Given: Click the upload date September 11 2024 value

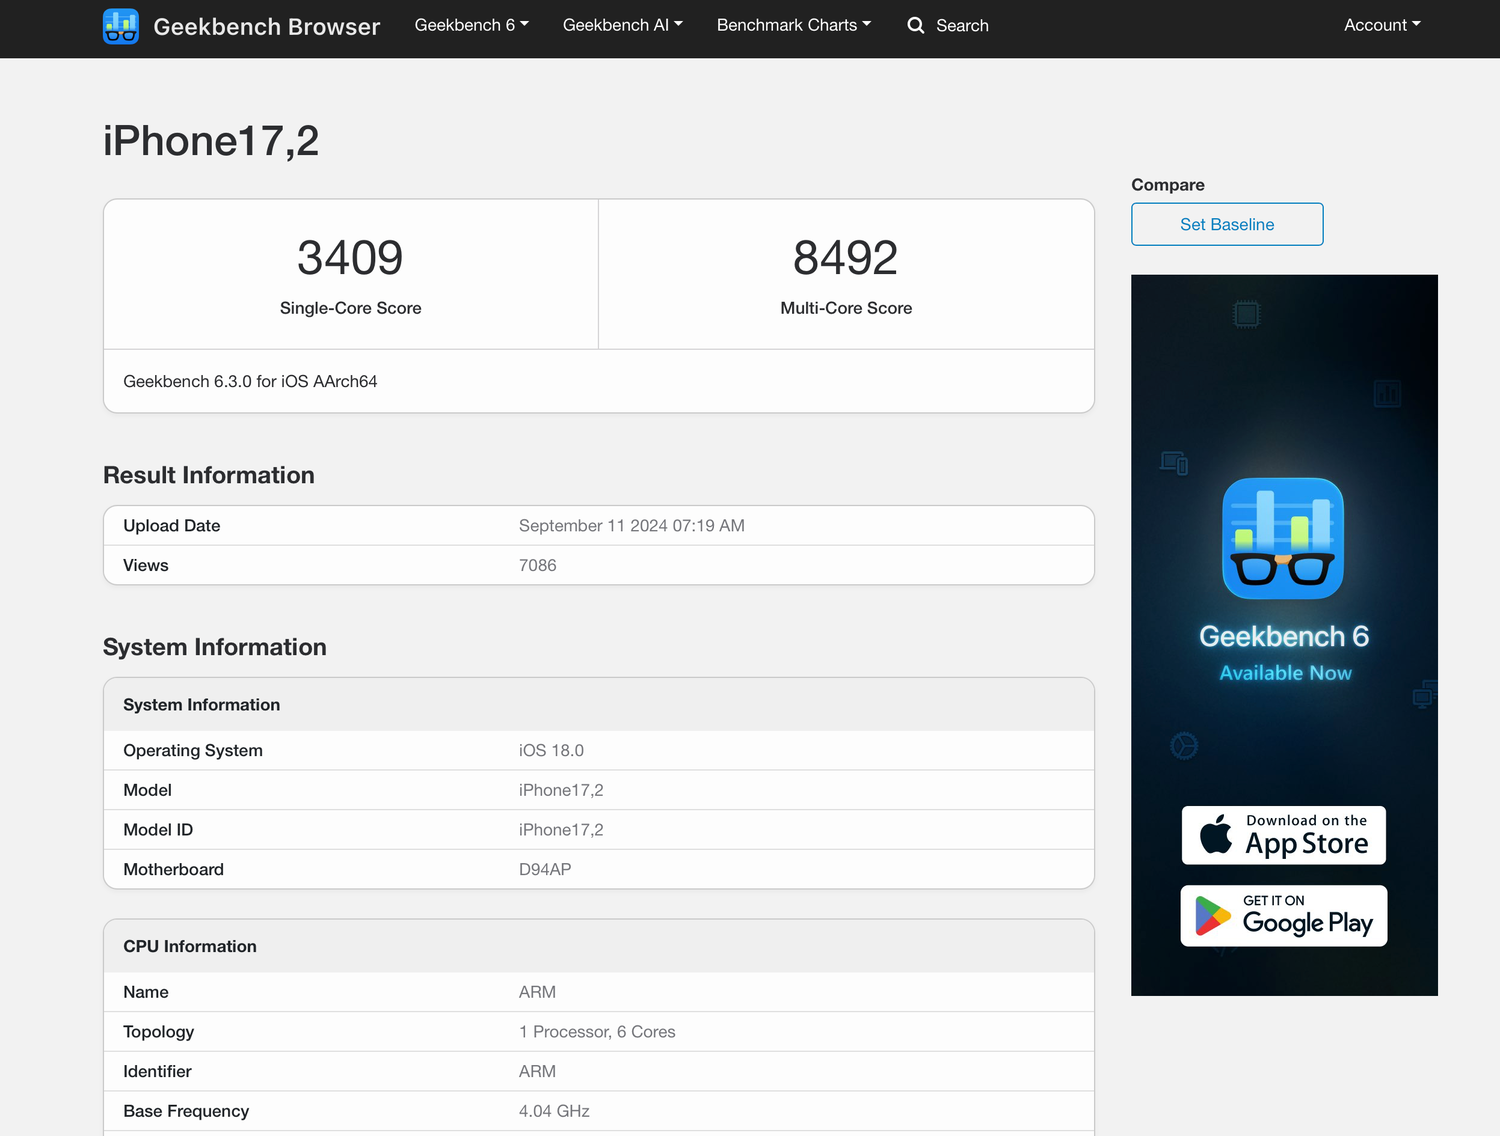Looking at the screenshot, I should pyautogui.click(x=632, y=526).
